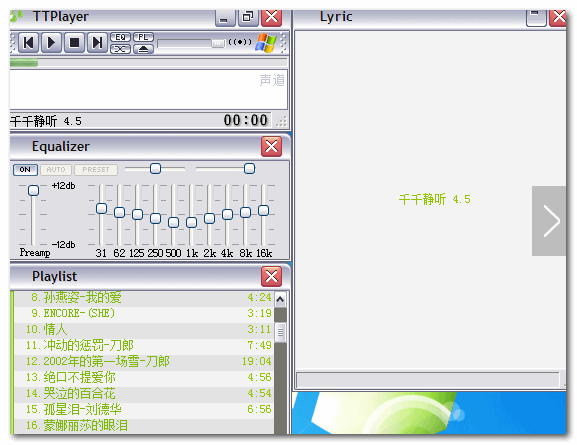Viewport: 577px width, 445px height.
Task: Skip to next track button
Action: (98, 43)
